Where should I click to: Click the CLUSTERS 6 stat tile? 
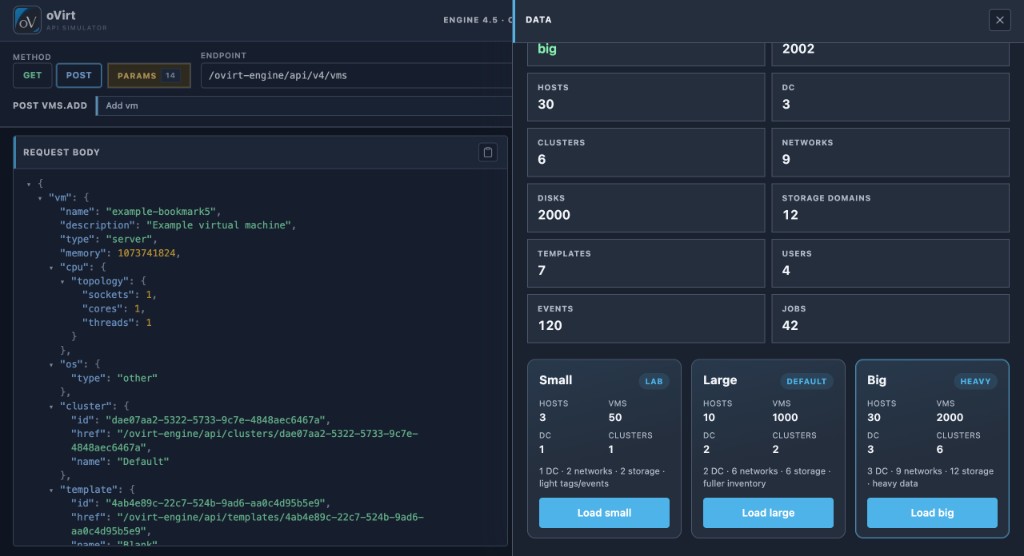click(x=646, y=152)
